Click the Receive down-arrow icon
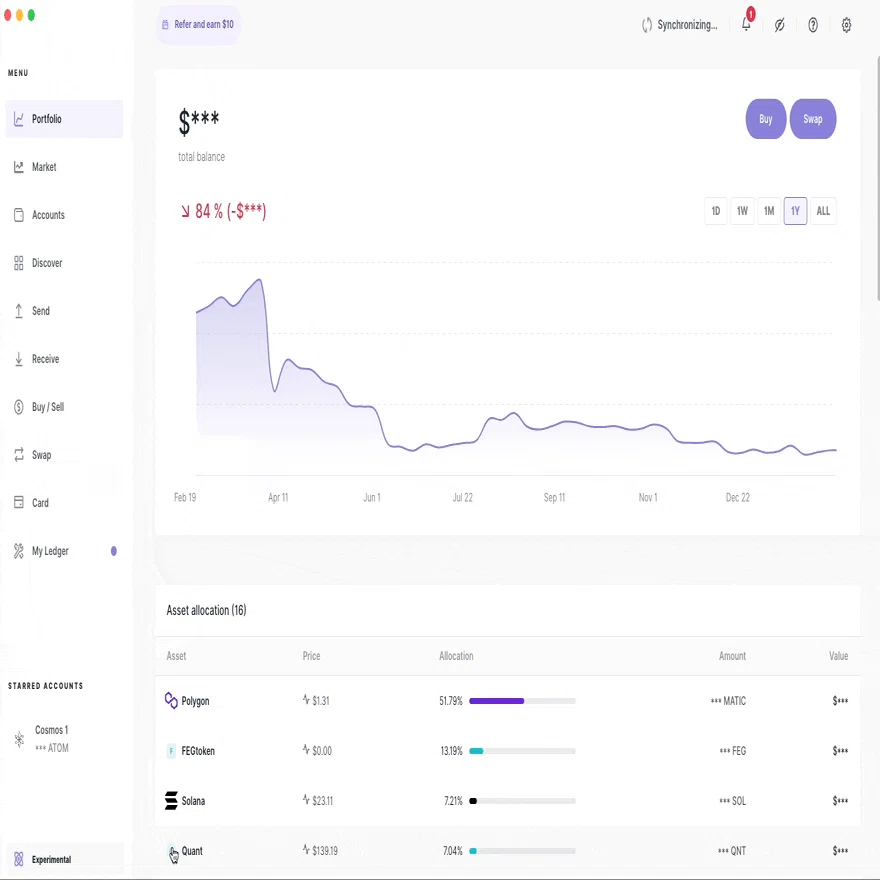Screen dimensions: 880x880 click(x=19, y=359)
